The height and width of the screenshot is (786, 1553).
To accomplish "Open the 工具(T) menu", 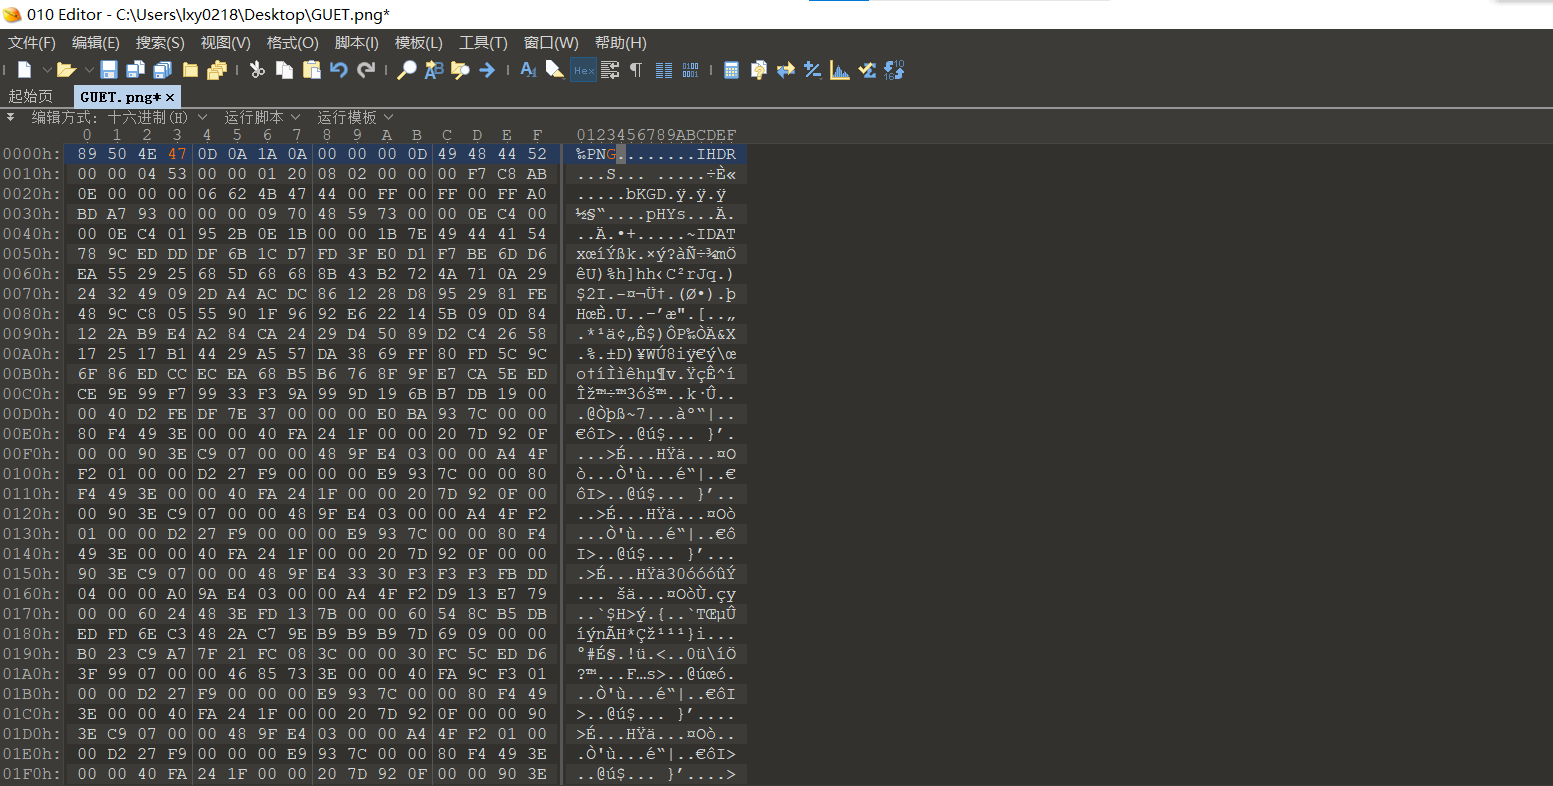I will 483,43.
